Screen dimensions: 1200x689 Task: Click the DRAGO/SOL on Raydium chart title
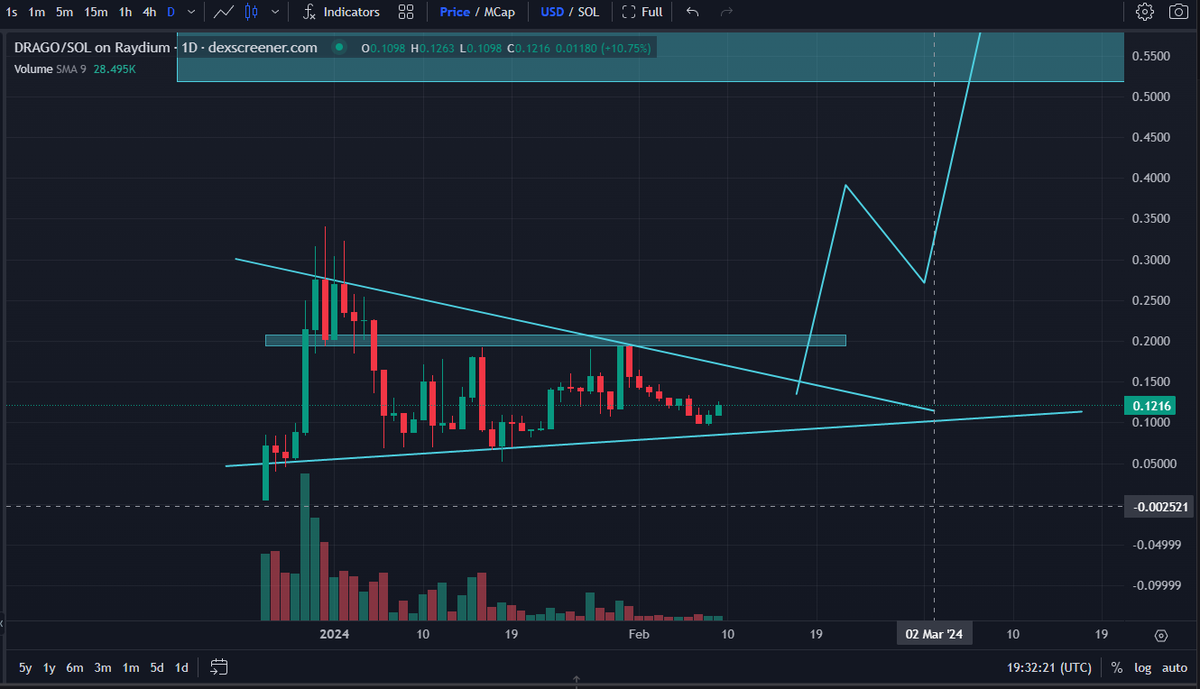[95, 47]
